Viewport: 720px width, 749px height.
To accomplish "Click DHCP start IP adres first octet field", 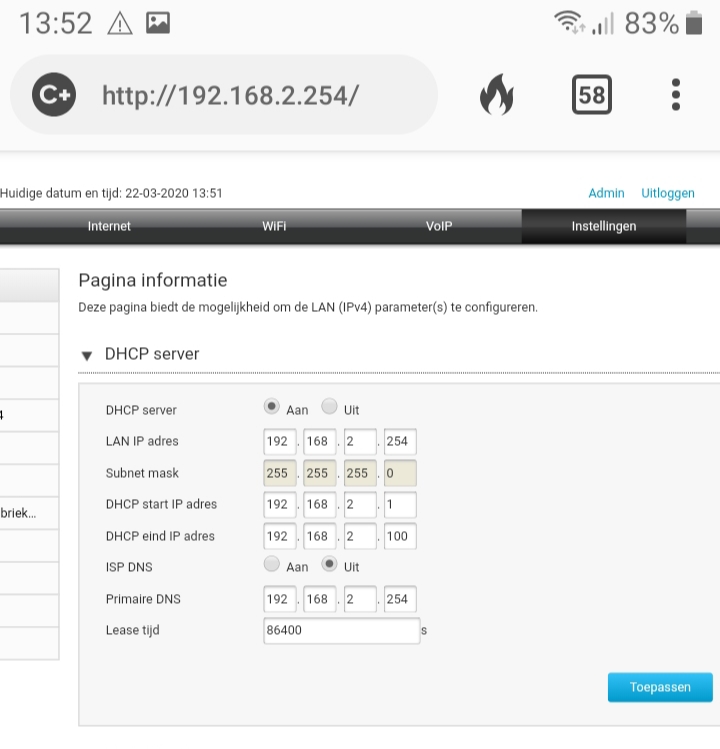I will (280, 504).
